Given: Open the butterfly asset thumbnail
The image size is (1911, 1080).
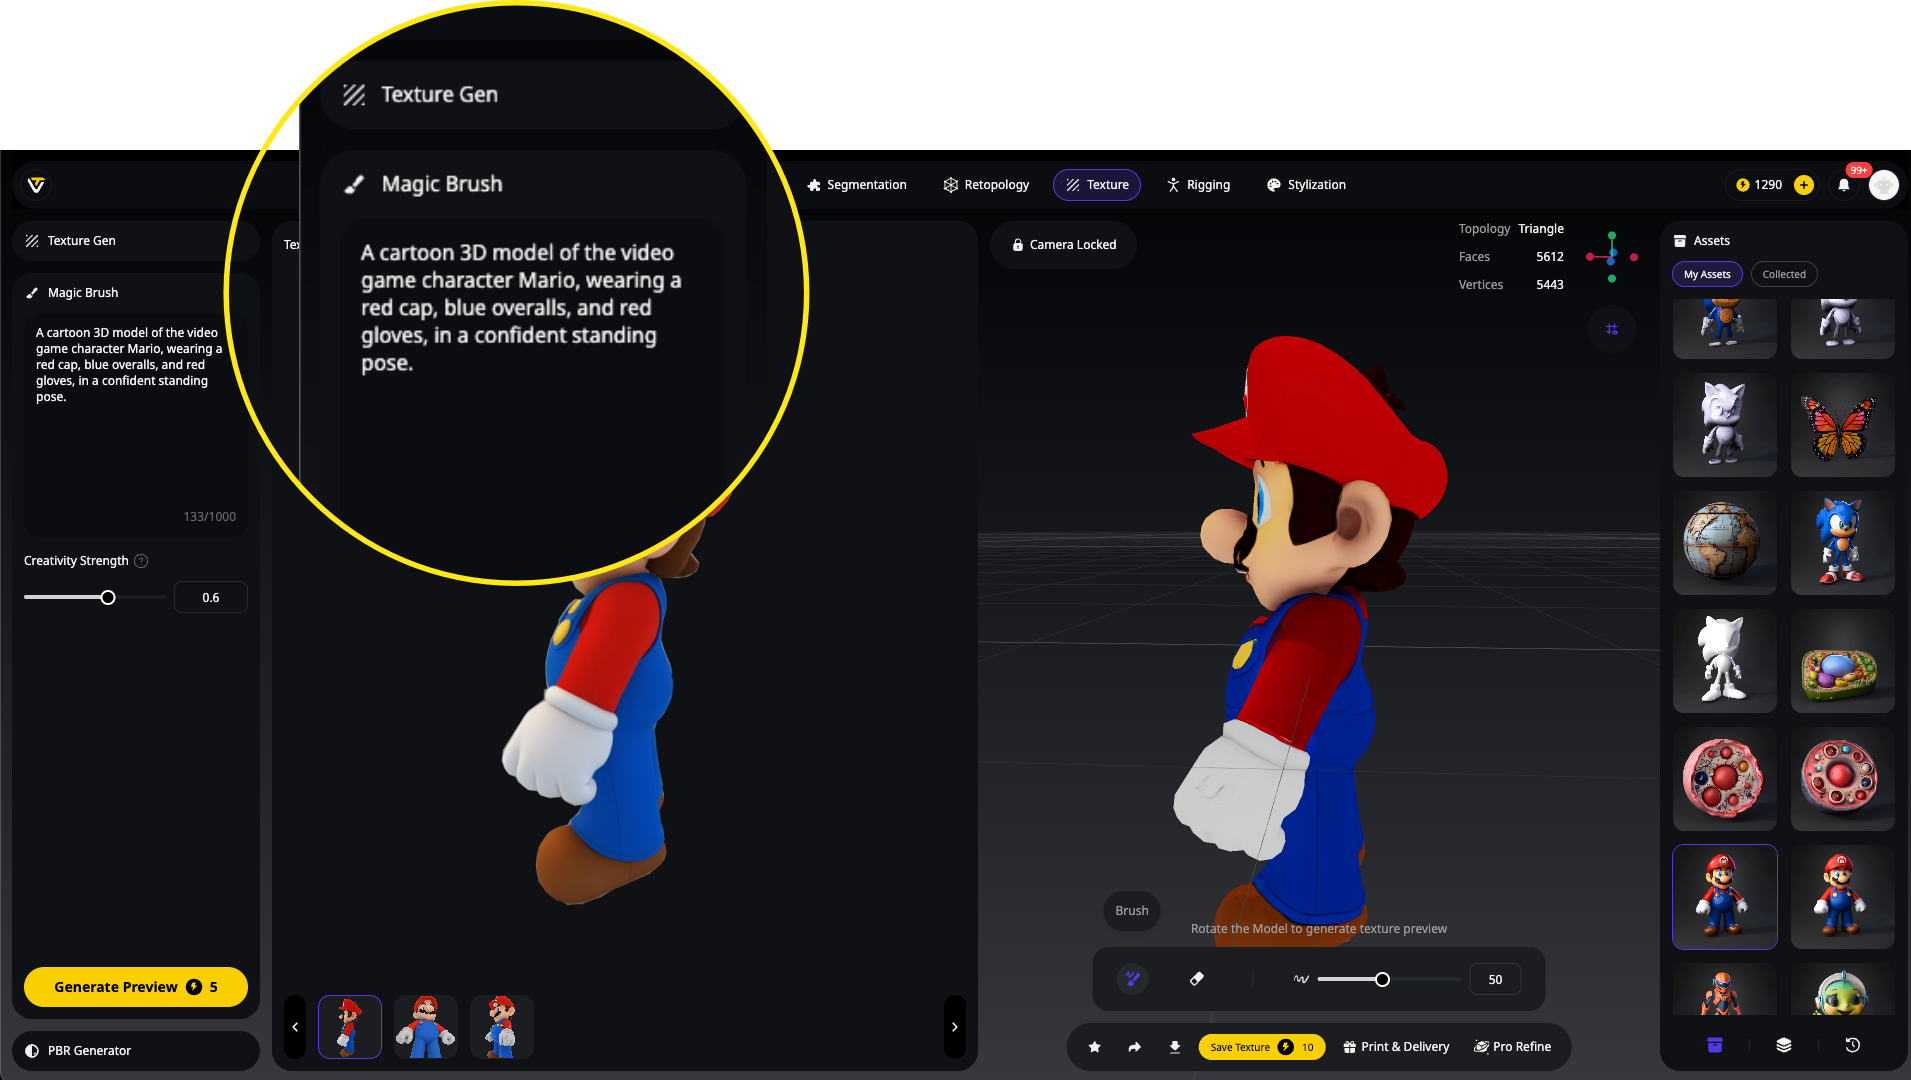Looking at the screenshot, I should 1842,425.
